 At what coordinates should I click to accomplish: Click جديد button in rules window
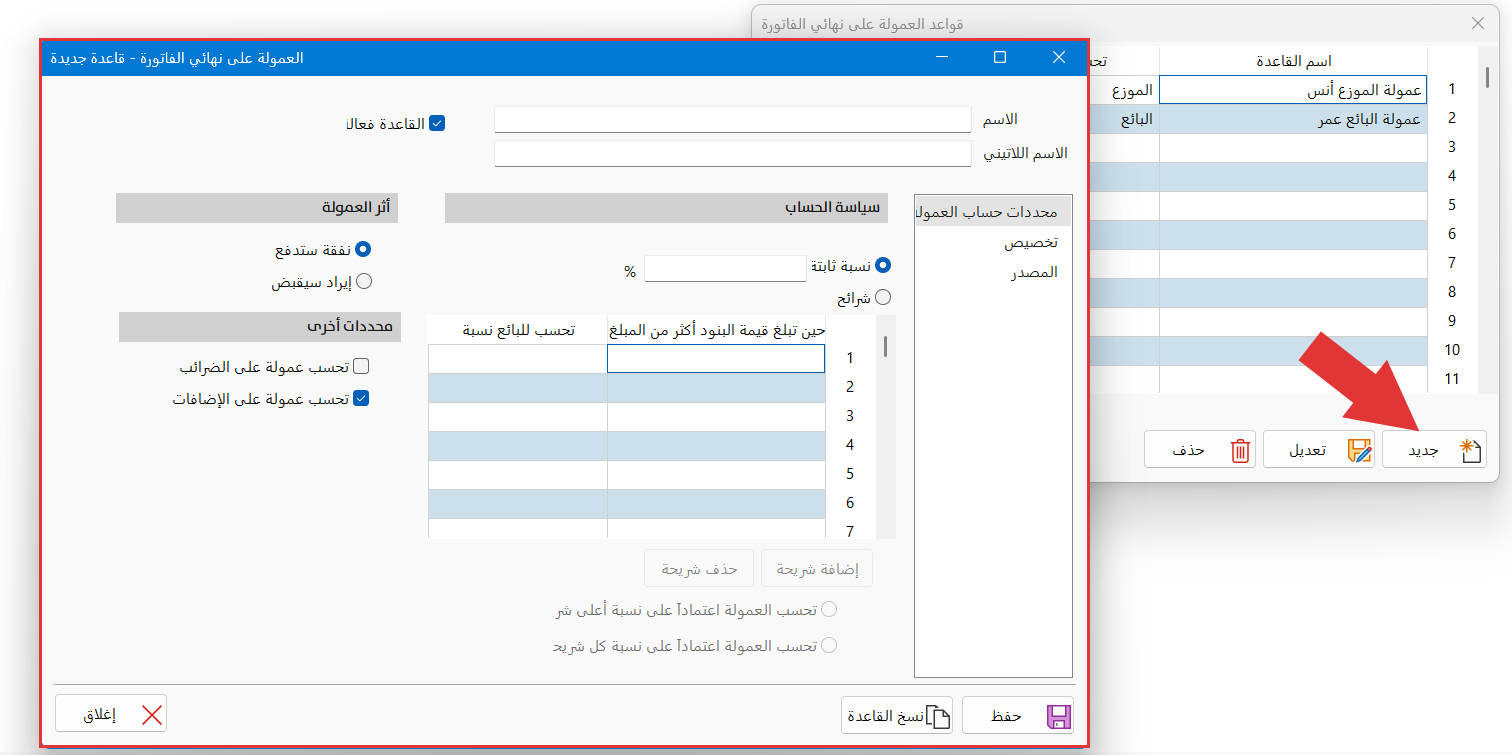pos(1434,450)
